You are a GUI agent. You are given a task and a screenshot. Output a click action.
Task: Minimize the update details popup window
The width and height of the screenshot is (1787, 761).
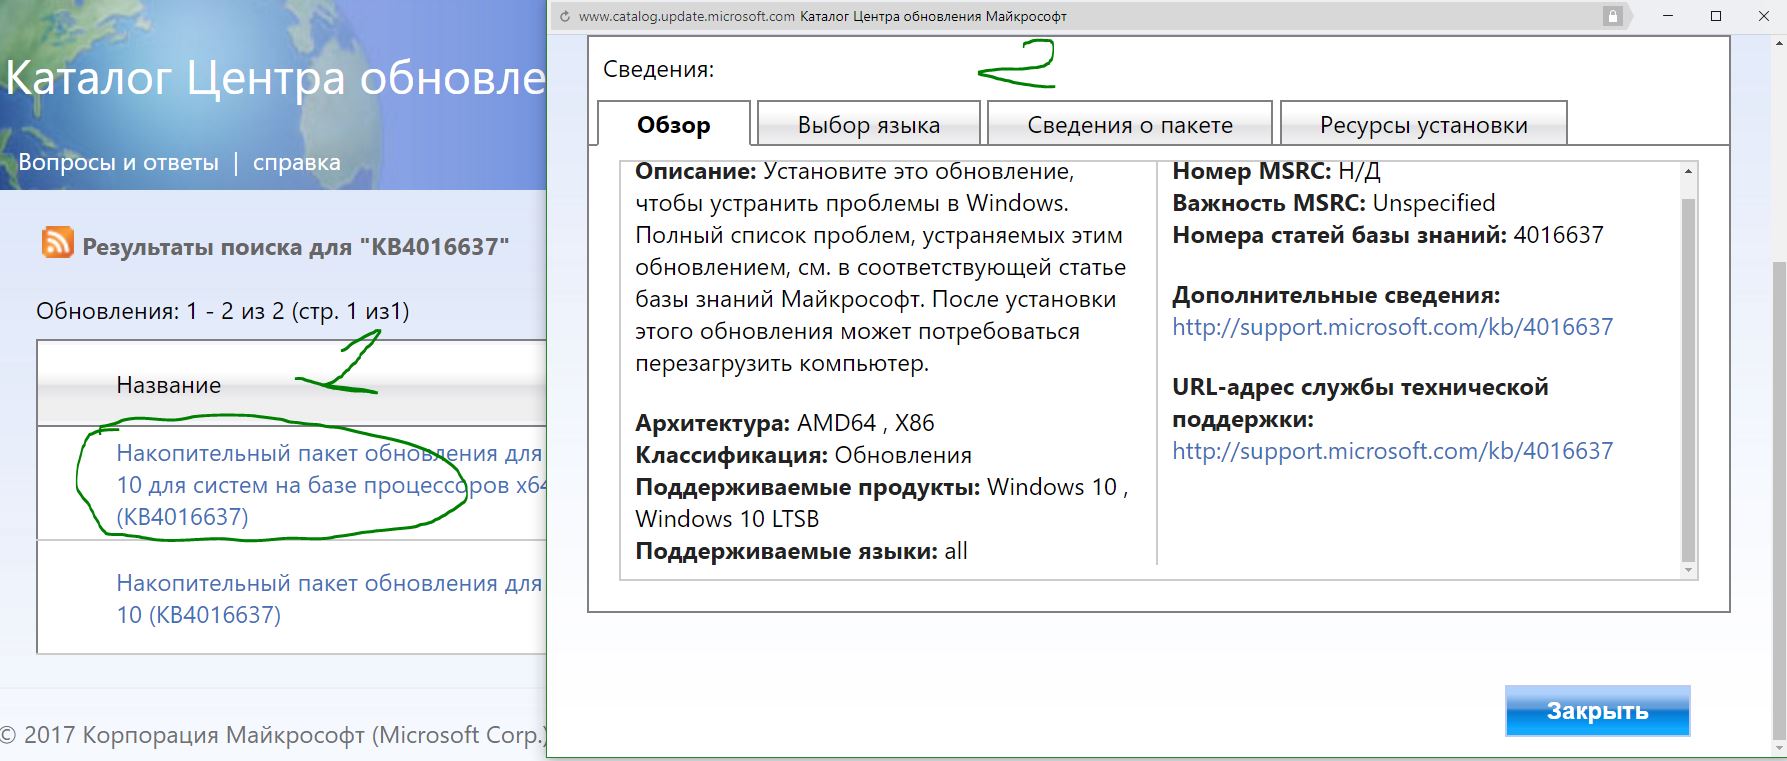[x=1668, y=16]
